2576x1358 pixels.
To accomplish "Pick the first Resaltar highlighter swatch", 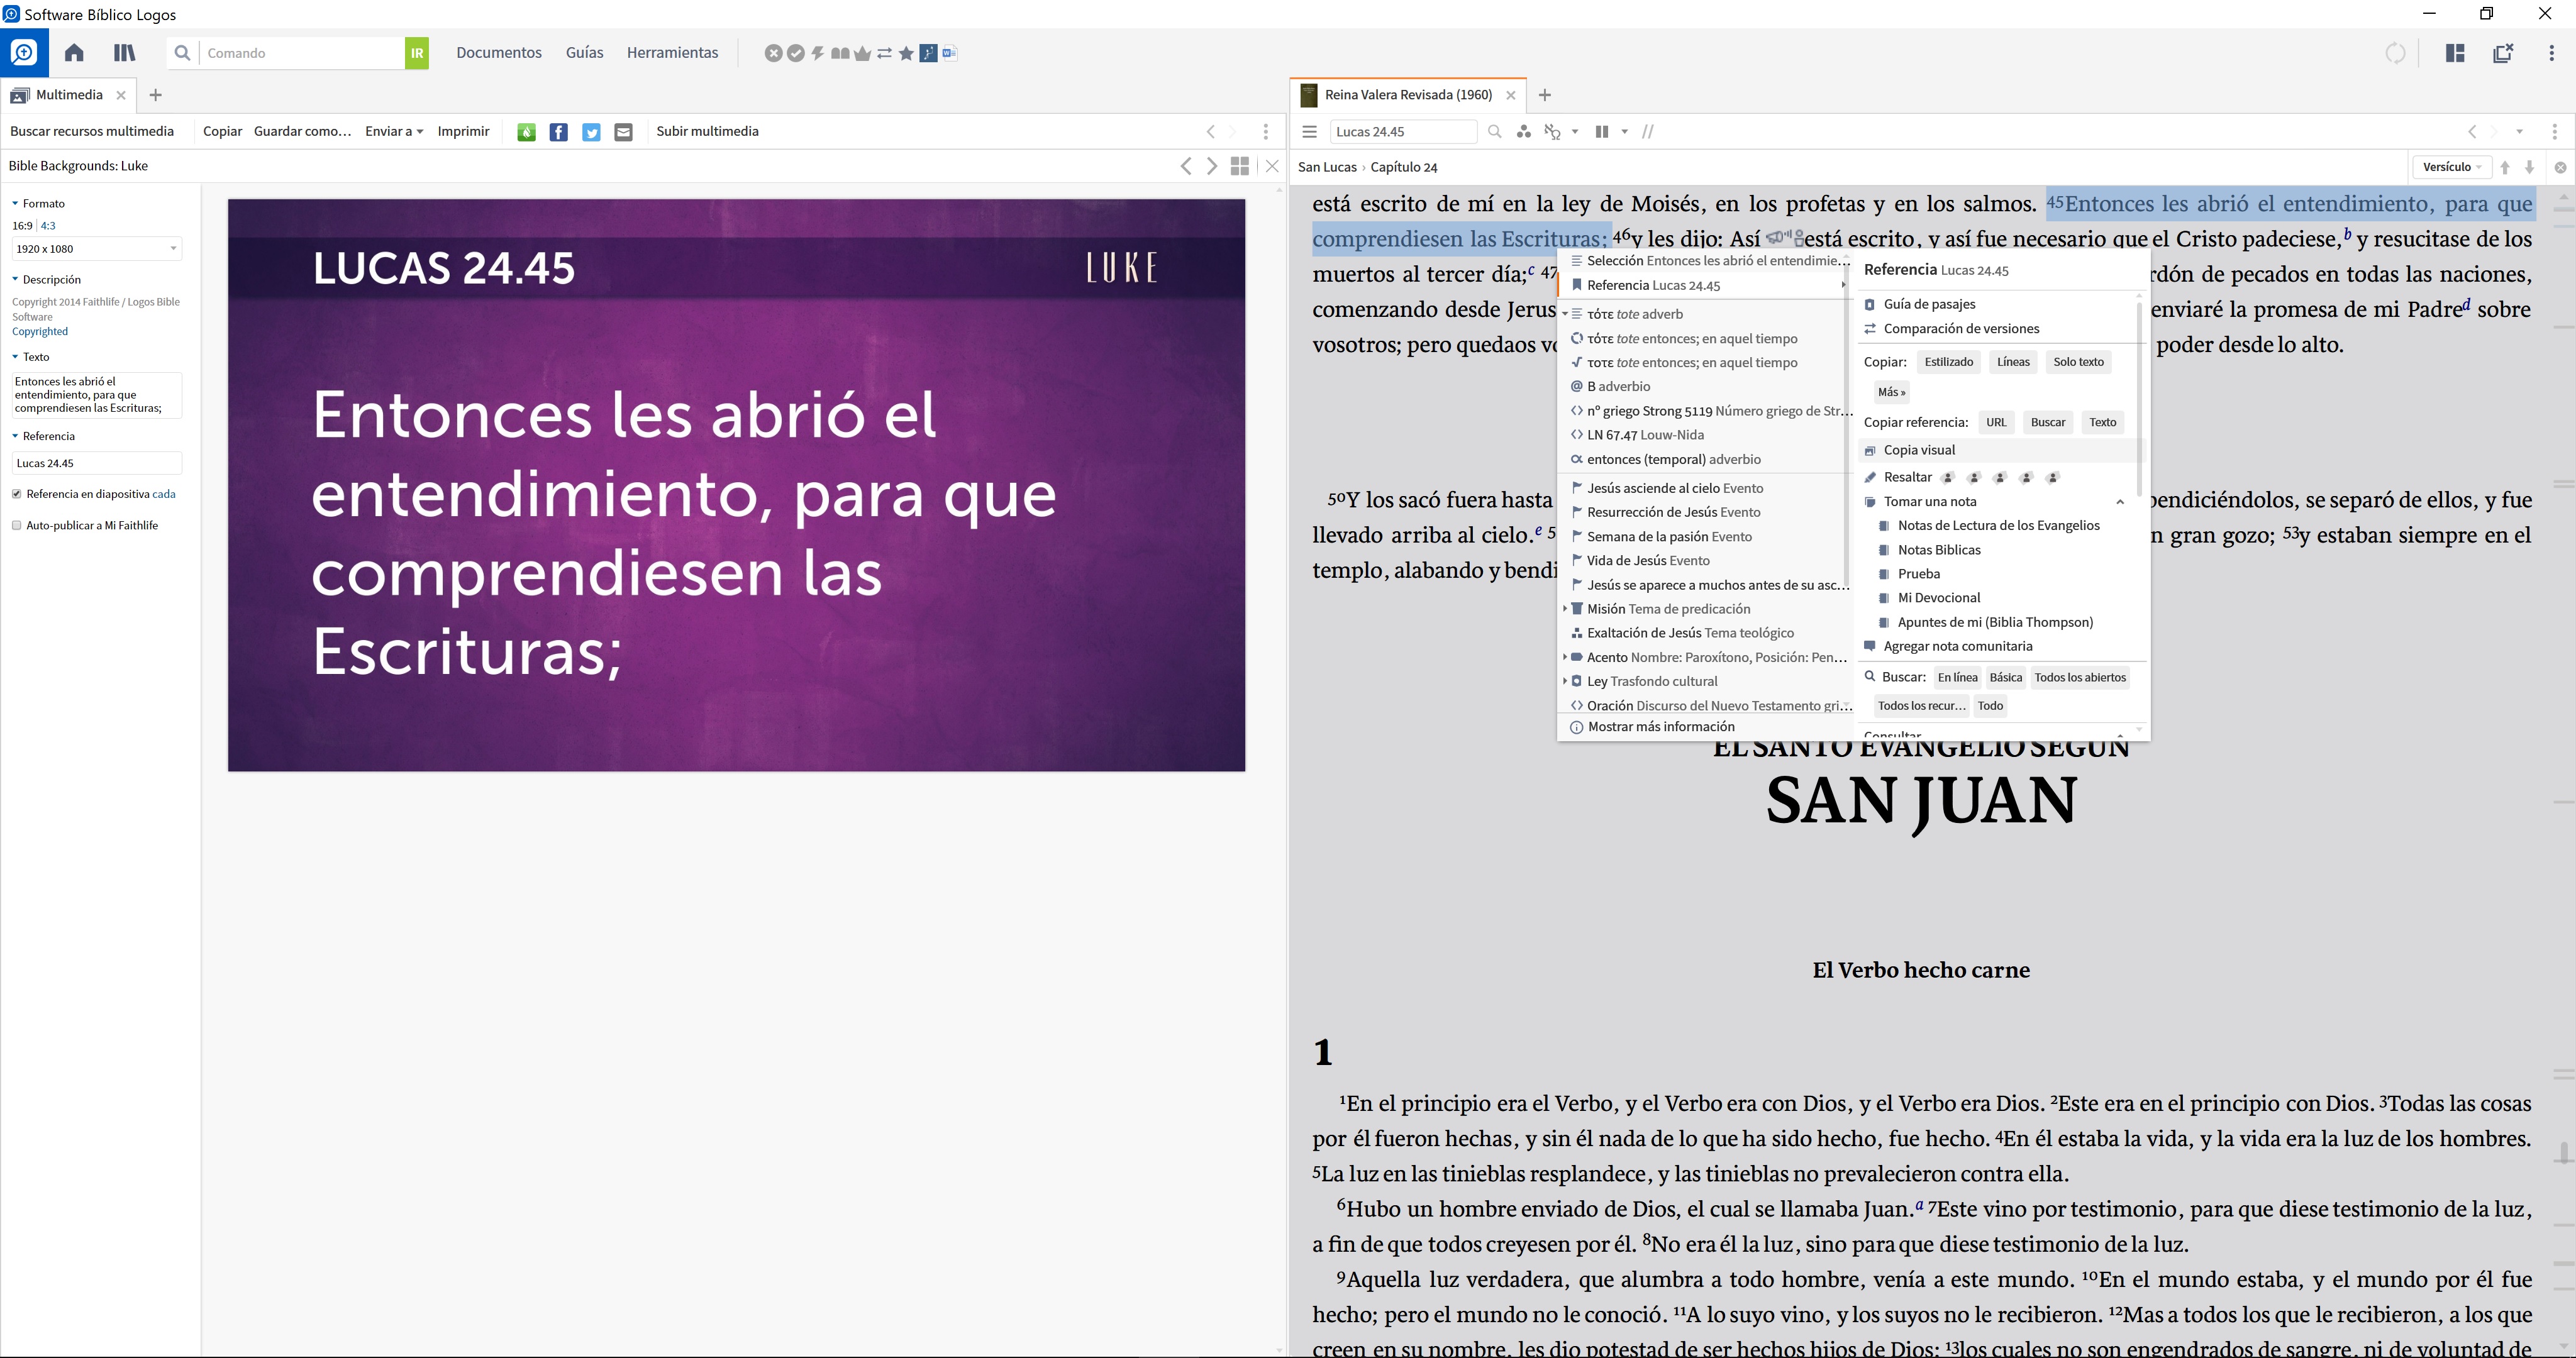I will click(1947, 478).
